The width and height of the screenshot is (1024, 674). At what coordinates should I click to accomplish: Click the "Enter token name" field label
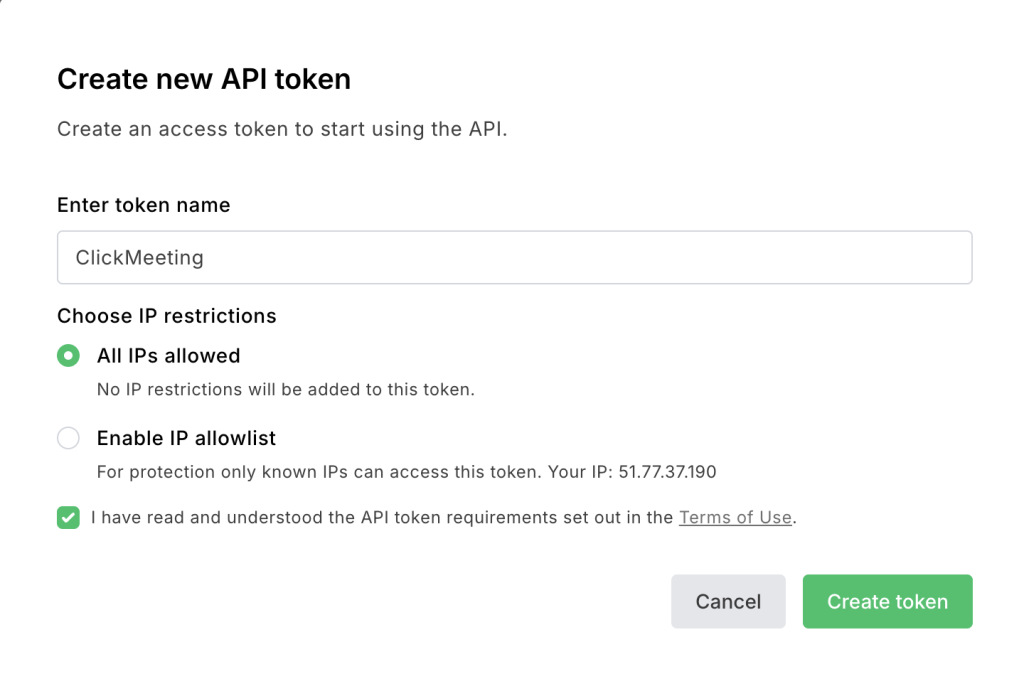coord(143,205)
